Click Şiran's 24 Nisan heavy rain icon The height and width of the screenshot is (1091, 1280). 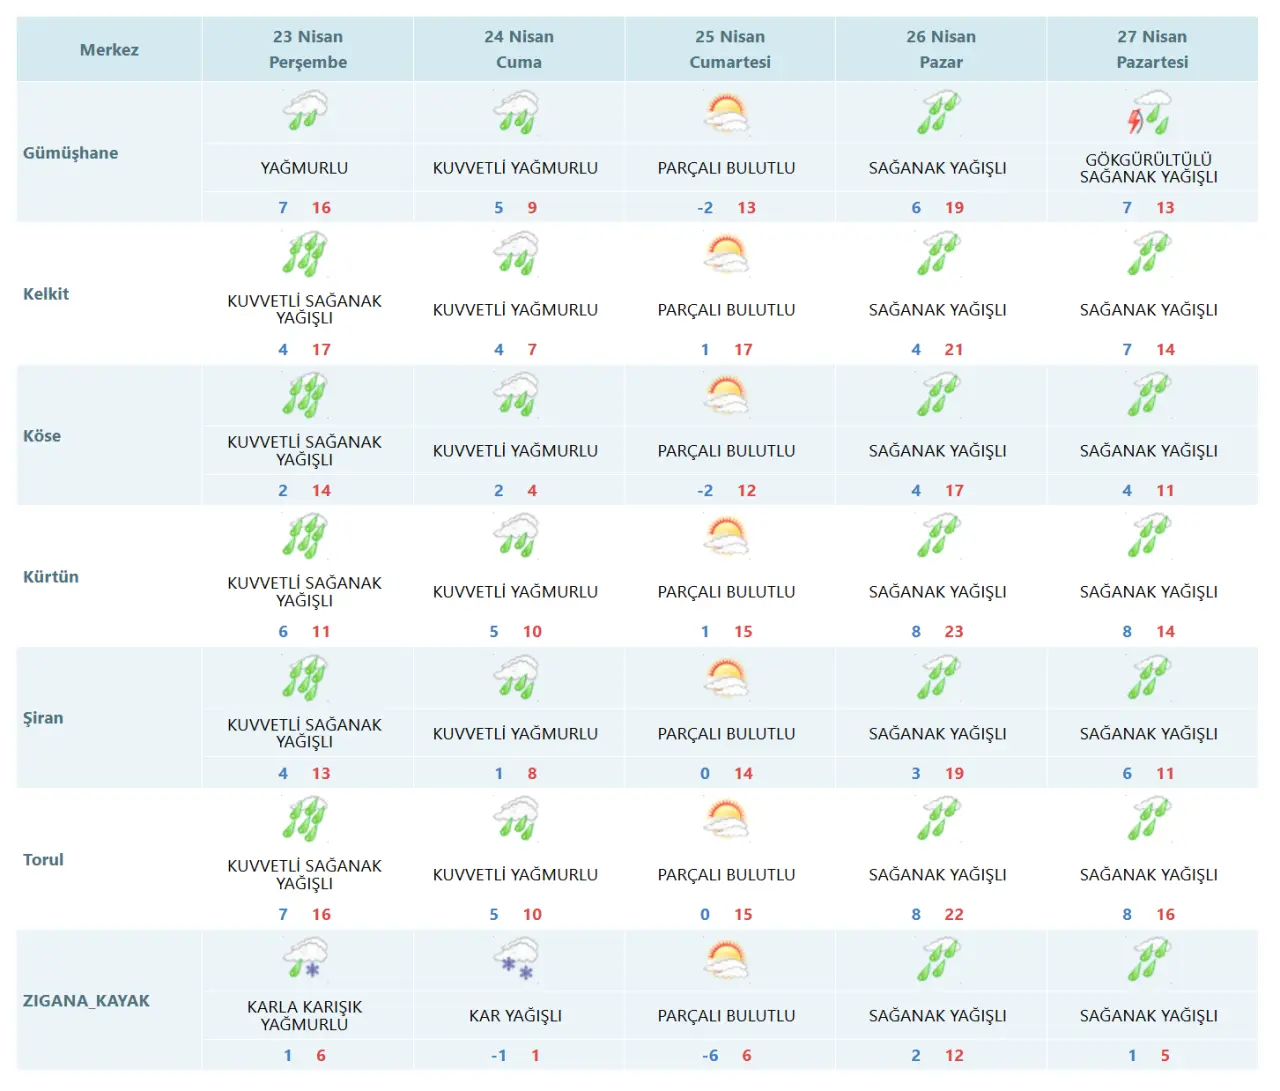[516, 677]
